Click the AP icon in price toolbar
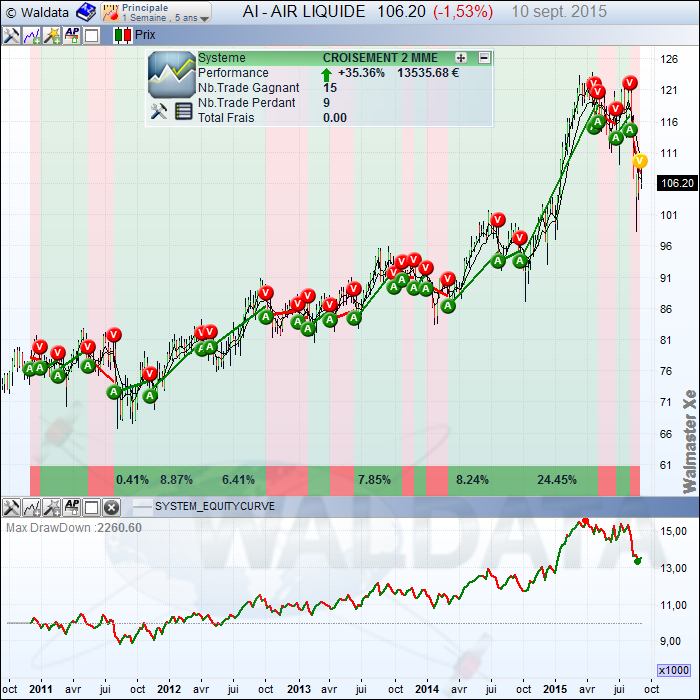The width and height of the screenshot is (700, 700). point(72,35)
